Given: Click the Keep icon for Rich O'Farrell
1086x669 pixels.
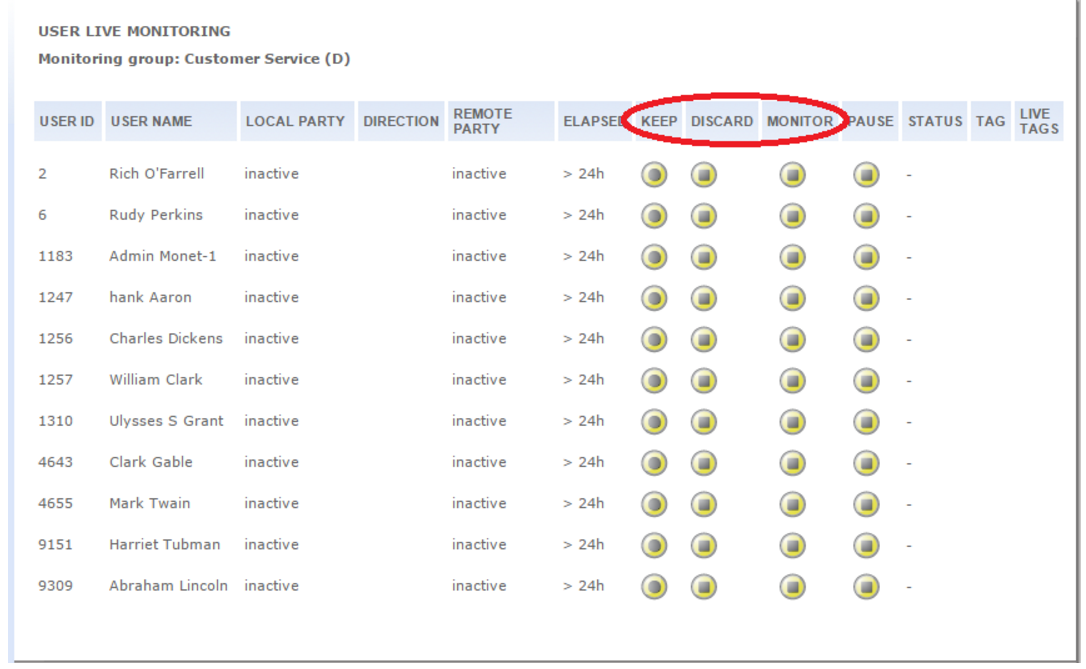Looking at the screenshot, I should point(654,175).
